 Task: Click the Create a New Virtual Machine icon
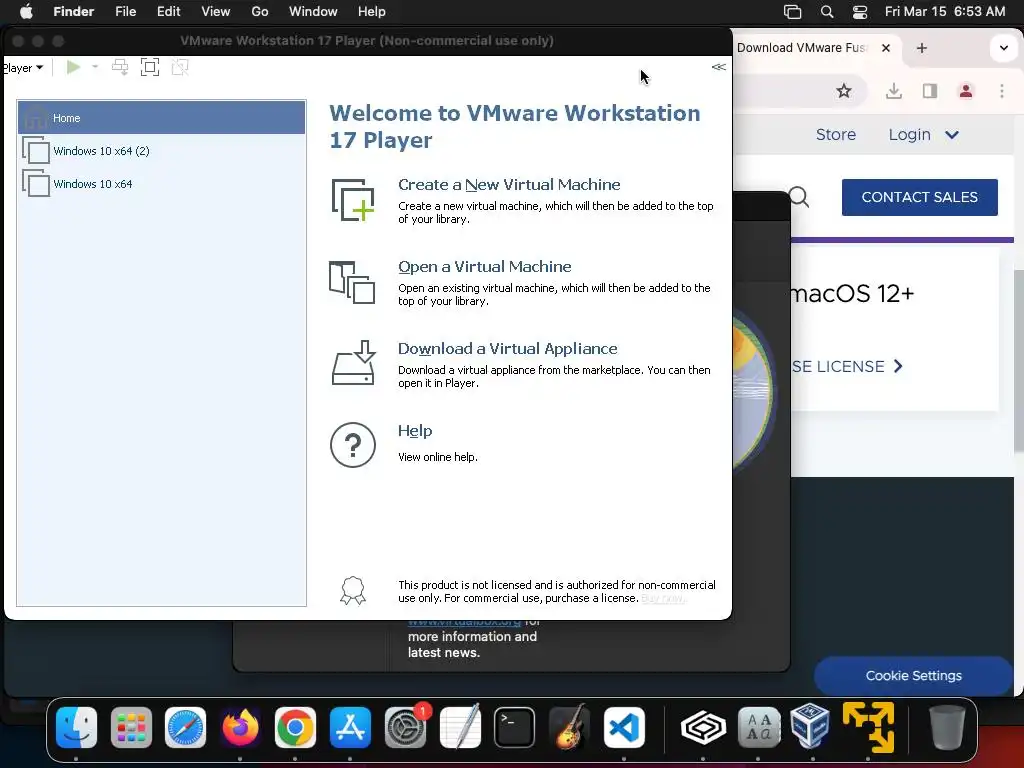(x=353, y=200)
